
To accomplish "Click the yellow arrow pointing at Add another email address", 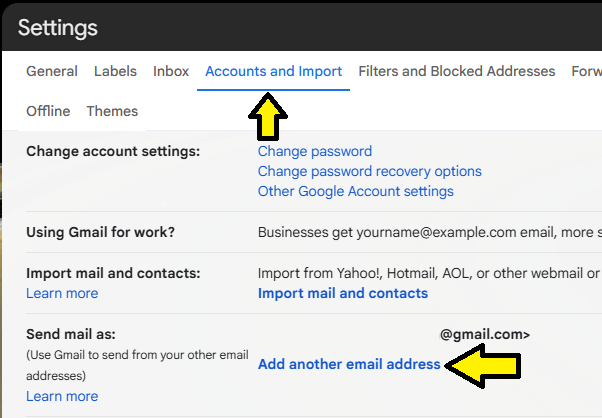I will pos(485,365).
